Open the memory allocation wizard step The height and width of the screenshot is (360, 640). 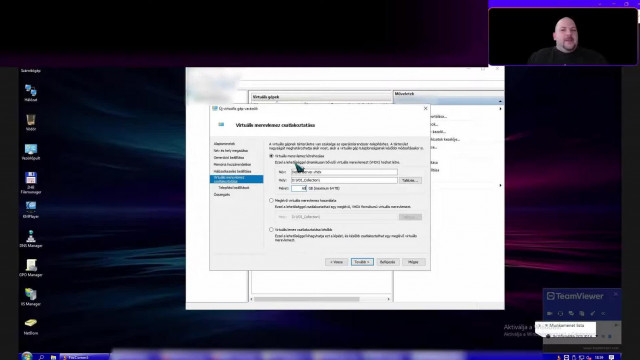(232, 164)
